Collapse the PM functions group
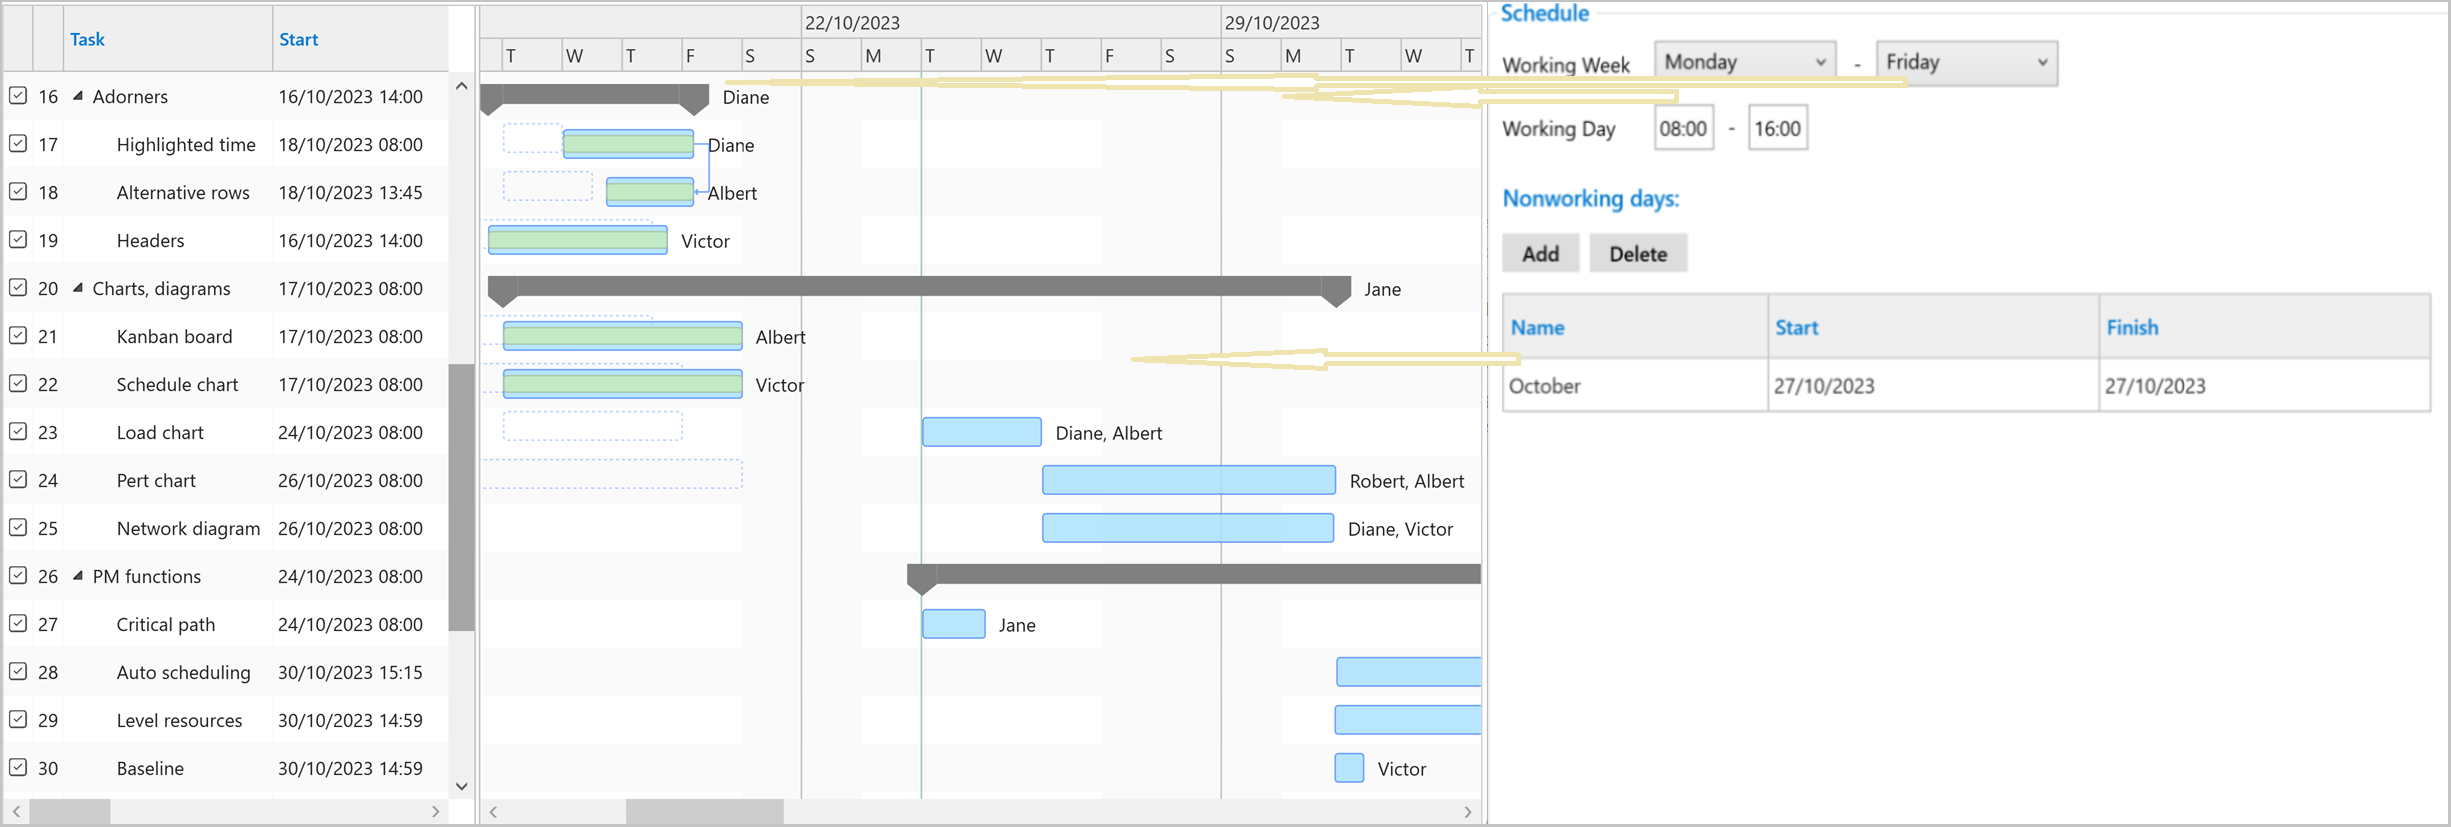 (x=78, y=576)
